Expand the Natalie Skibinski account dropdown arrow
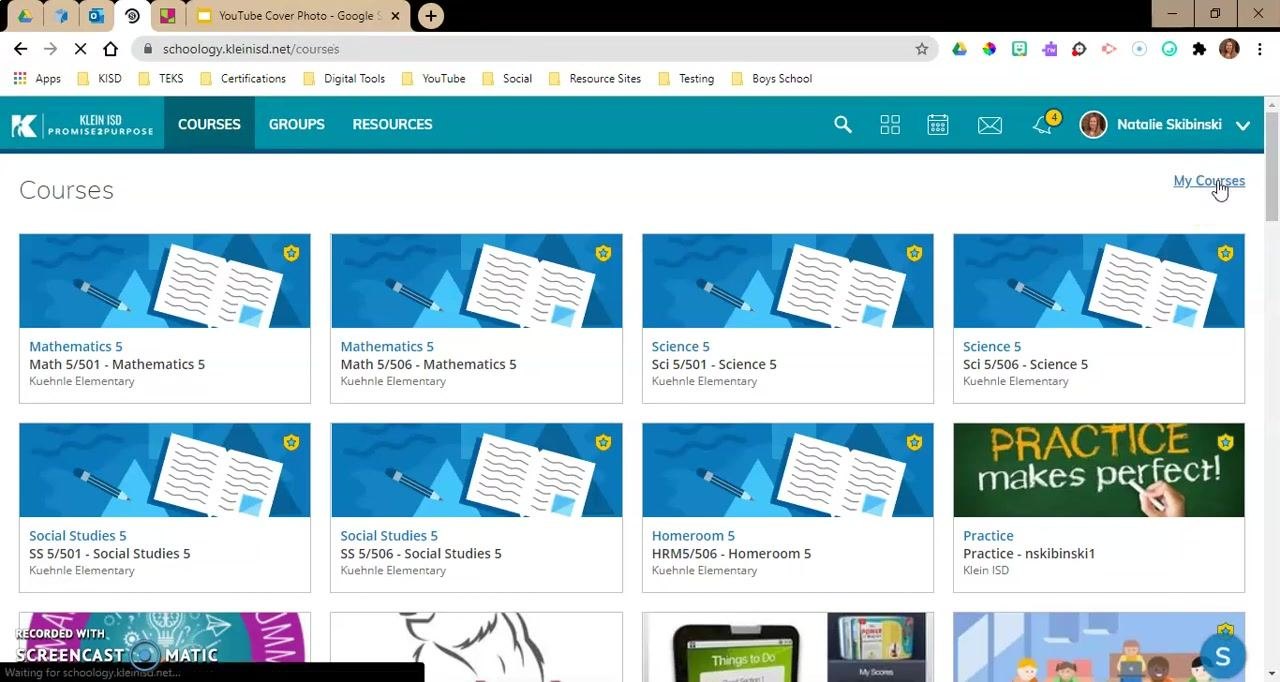Image resolution: width=1280 pixels, height=682 pixels. point(1243,125)
